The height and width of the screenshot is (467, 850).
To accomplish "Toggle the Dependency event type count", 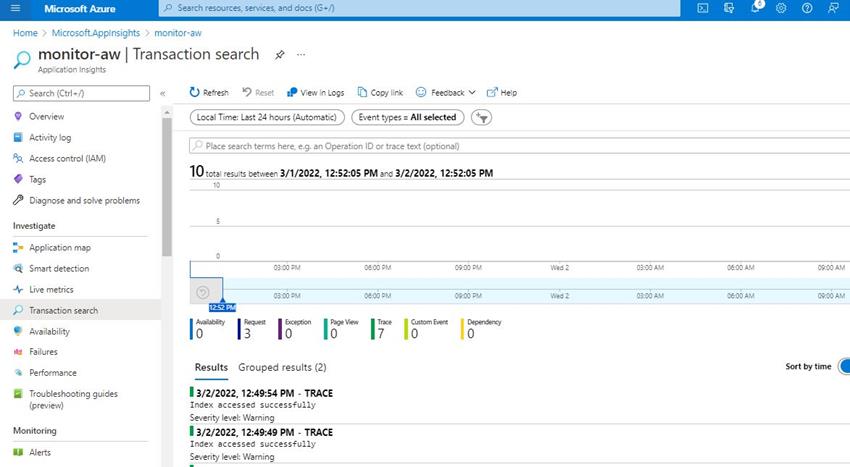I will (x=482, y=329).
